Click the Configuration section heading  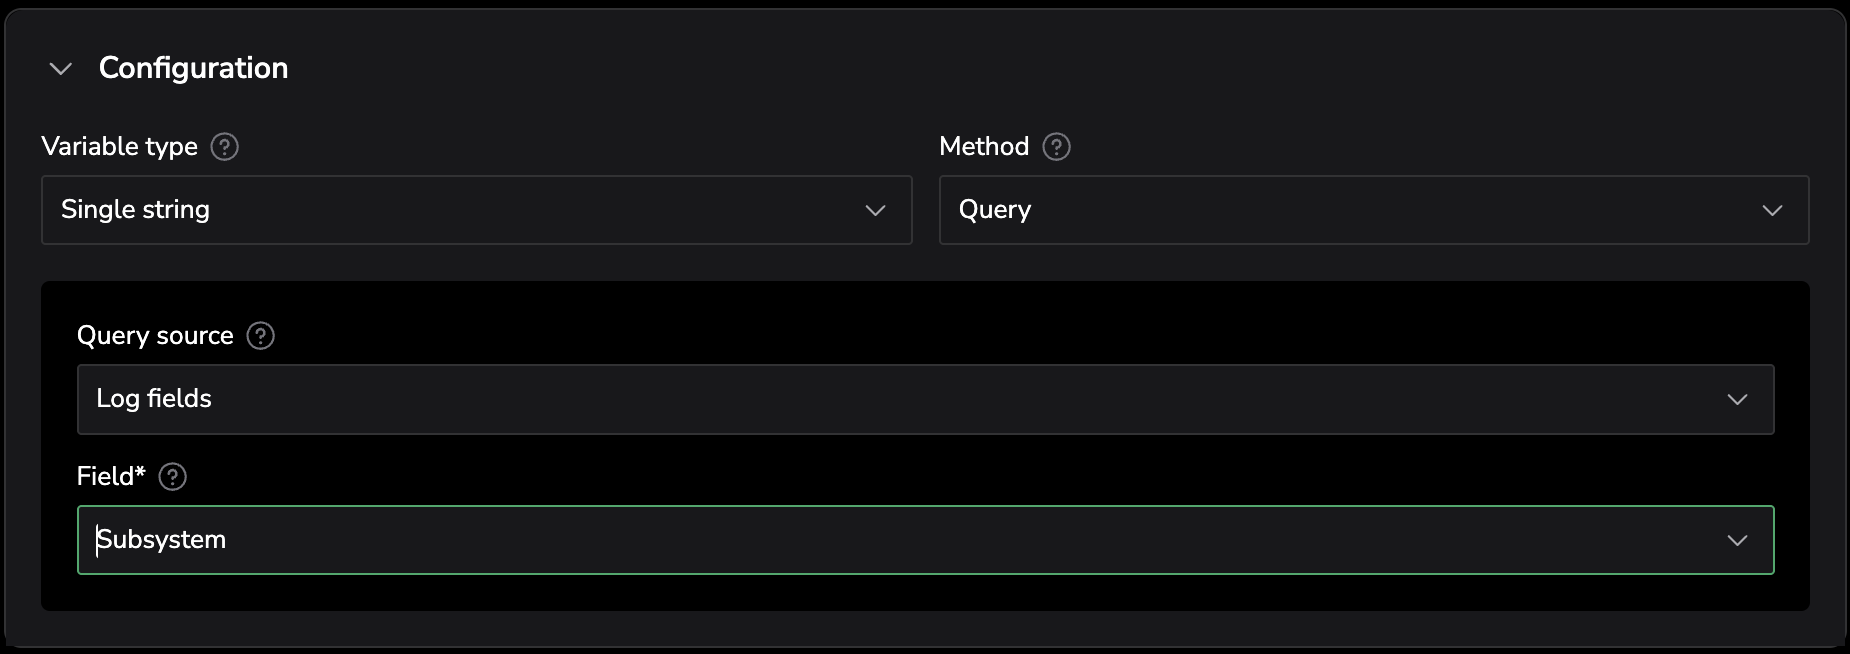[193, 68]
